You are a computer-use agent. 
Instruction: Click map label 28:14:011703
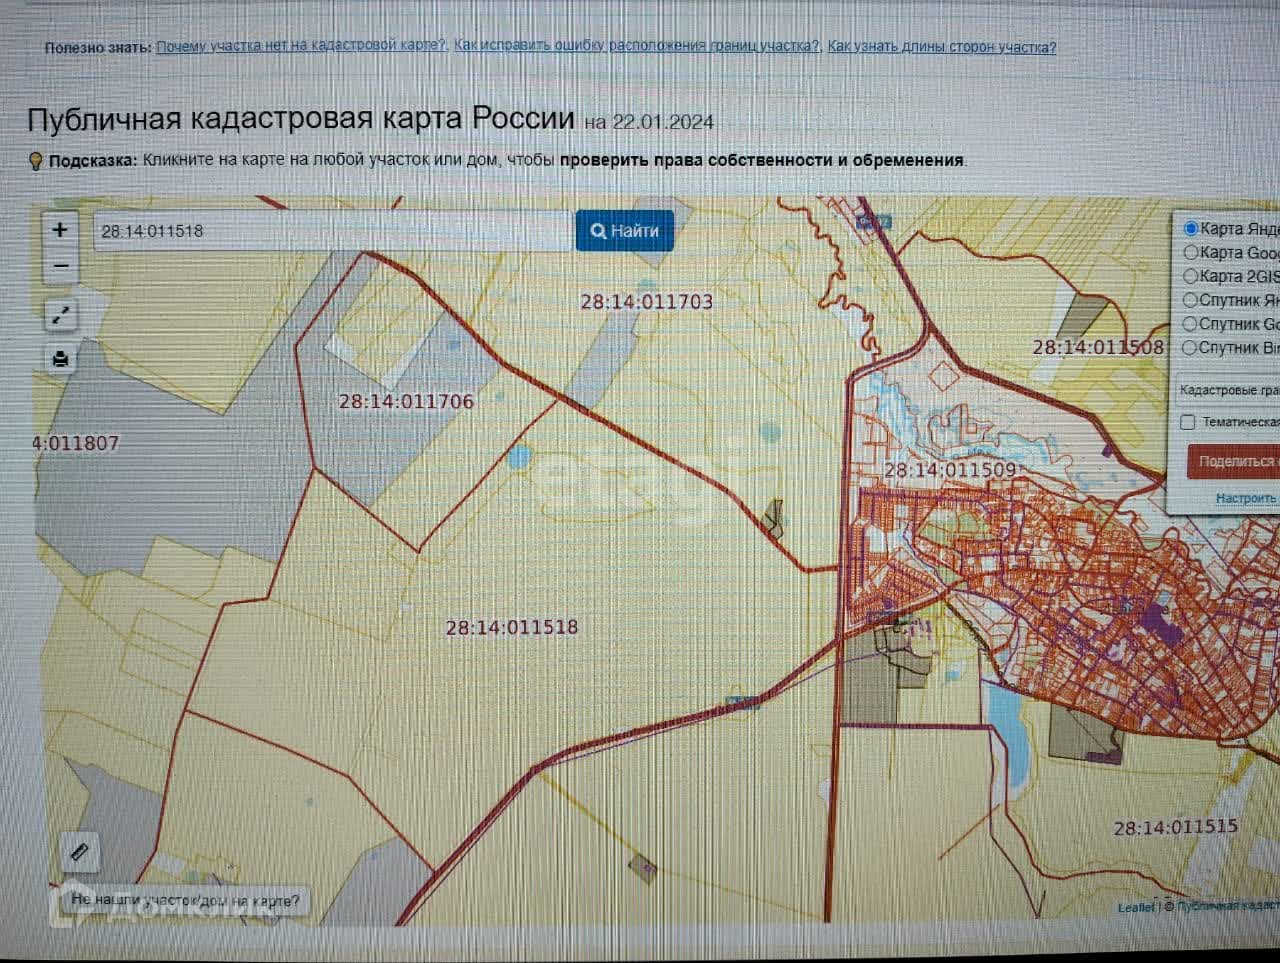pos(647,301)
